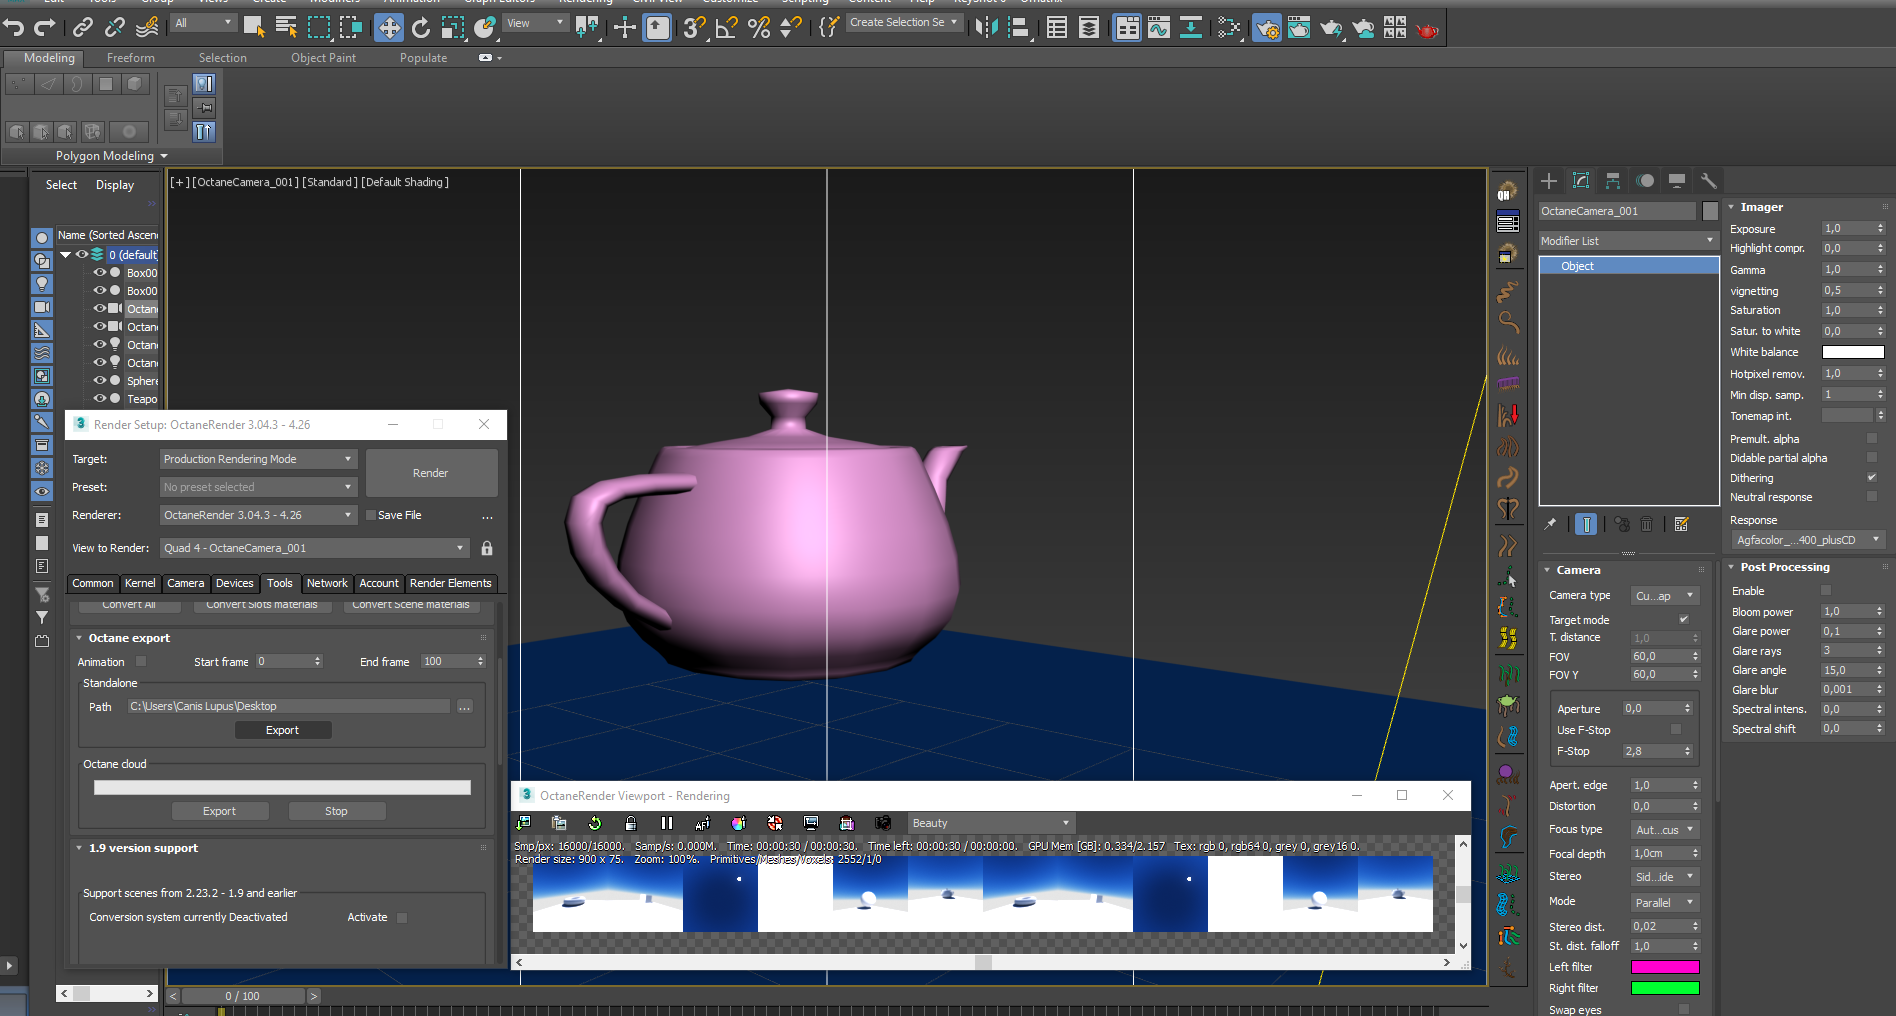
Task: Open the View to Render dropdown
Action: pyautogui.click(x=314, y=548)
